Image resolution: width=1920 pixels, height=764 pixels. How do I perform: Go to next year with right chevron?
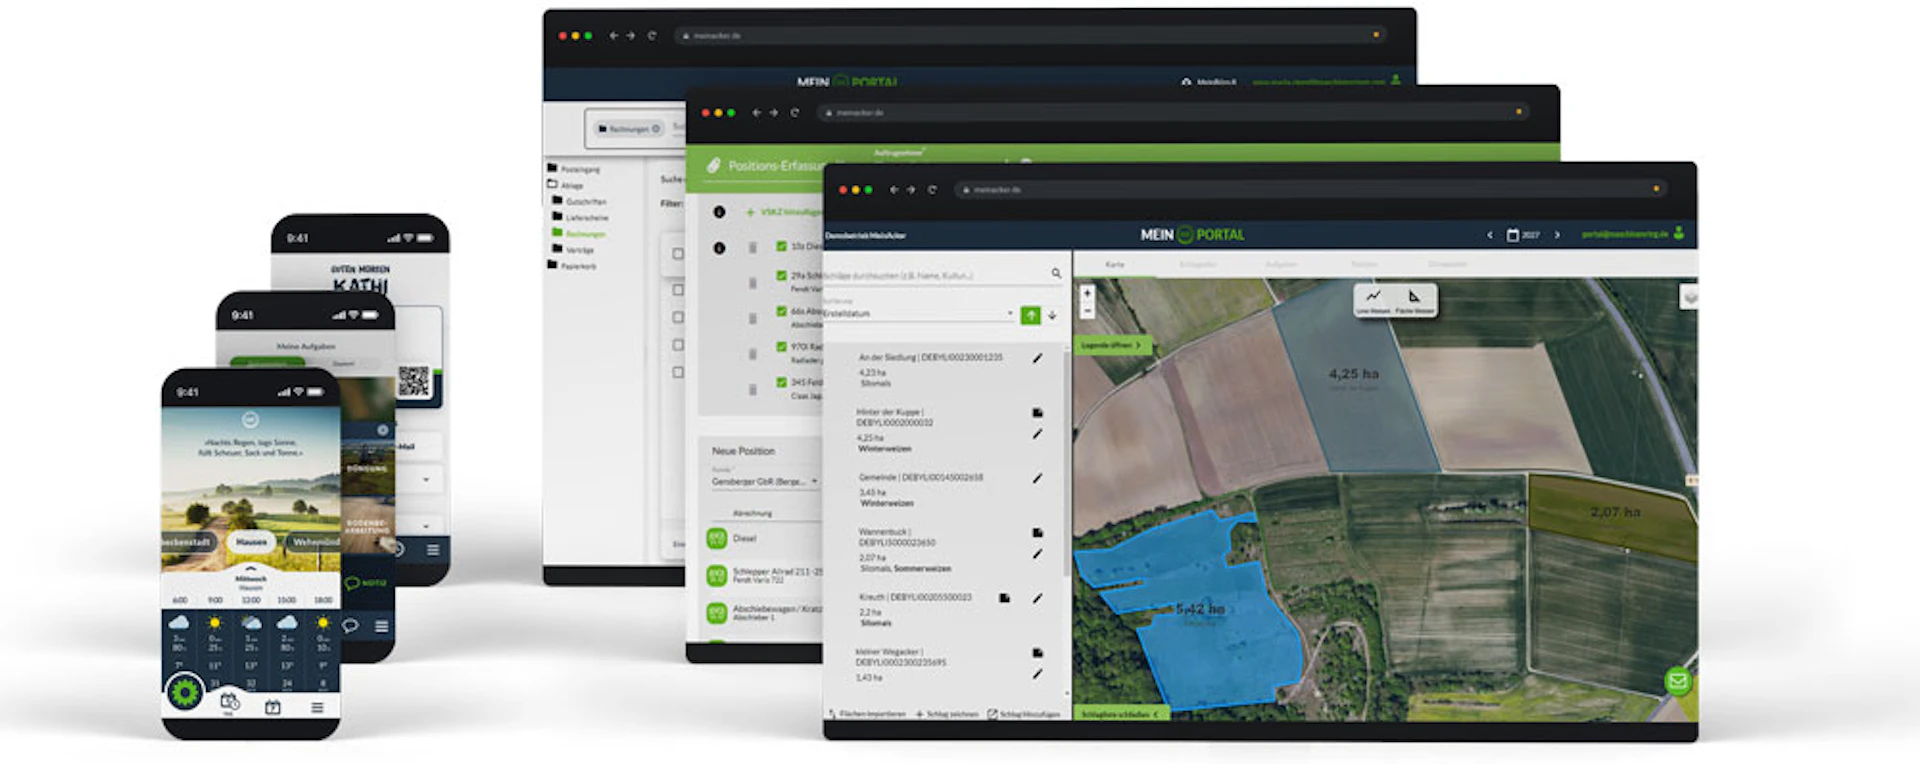[1556, 235]
